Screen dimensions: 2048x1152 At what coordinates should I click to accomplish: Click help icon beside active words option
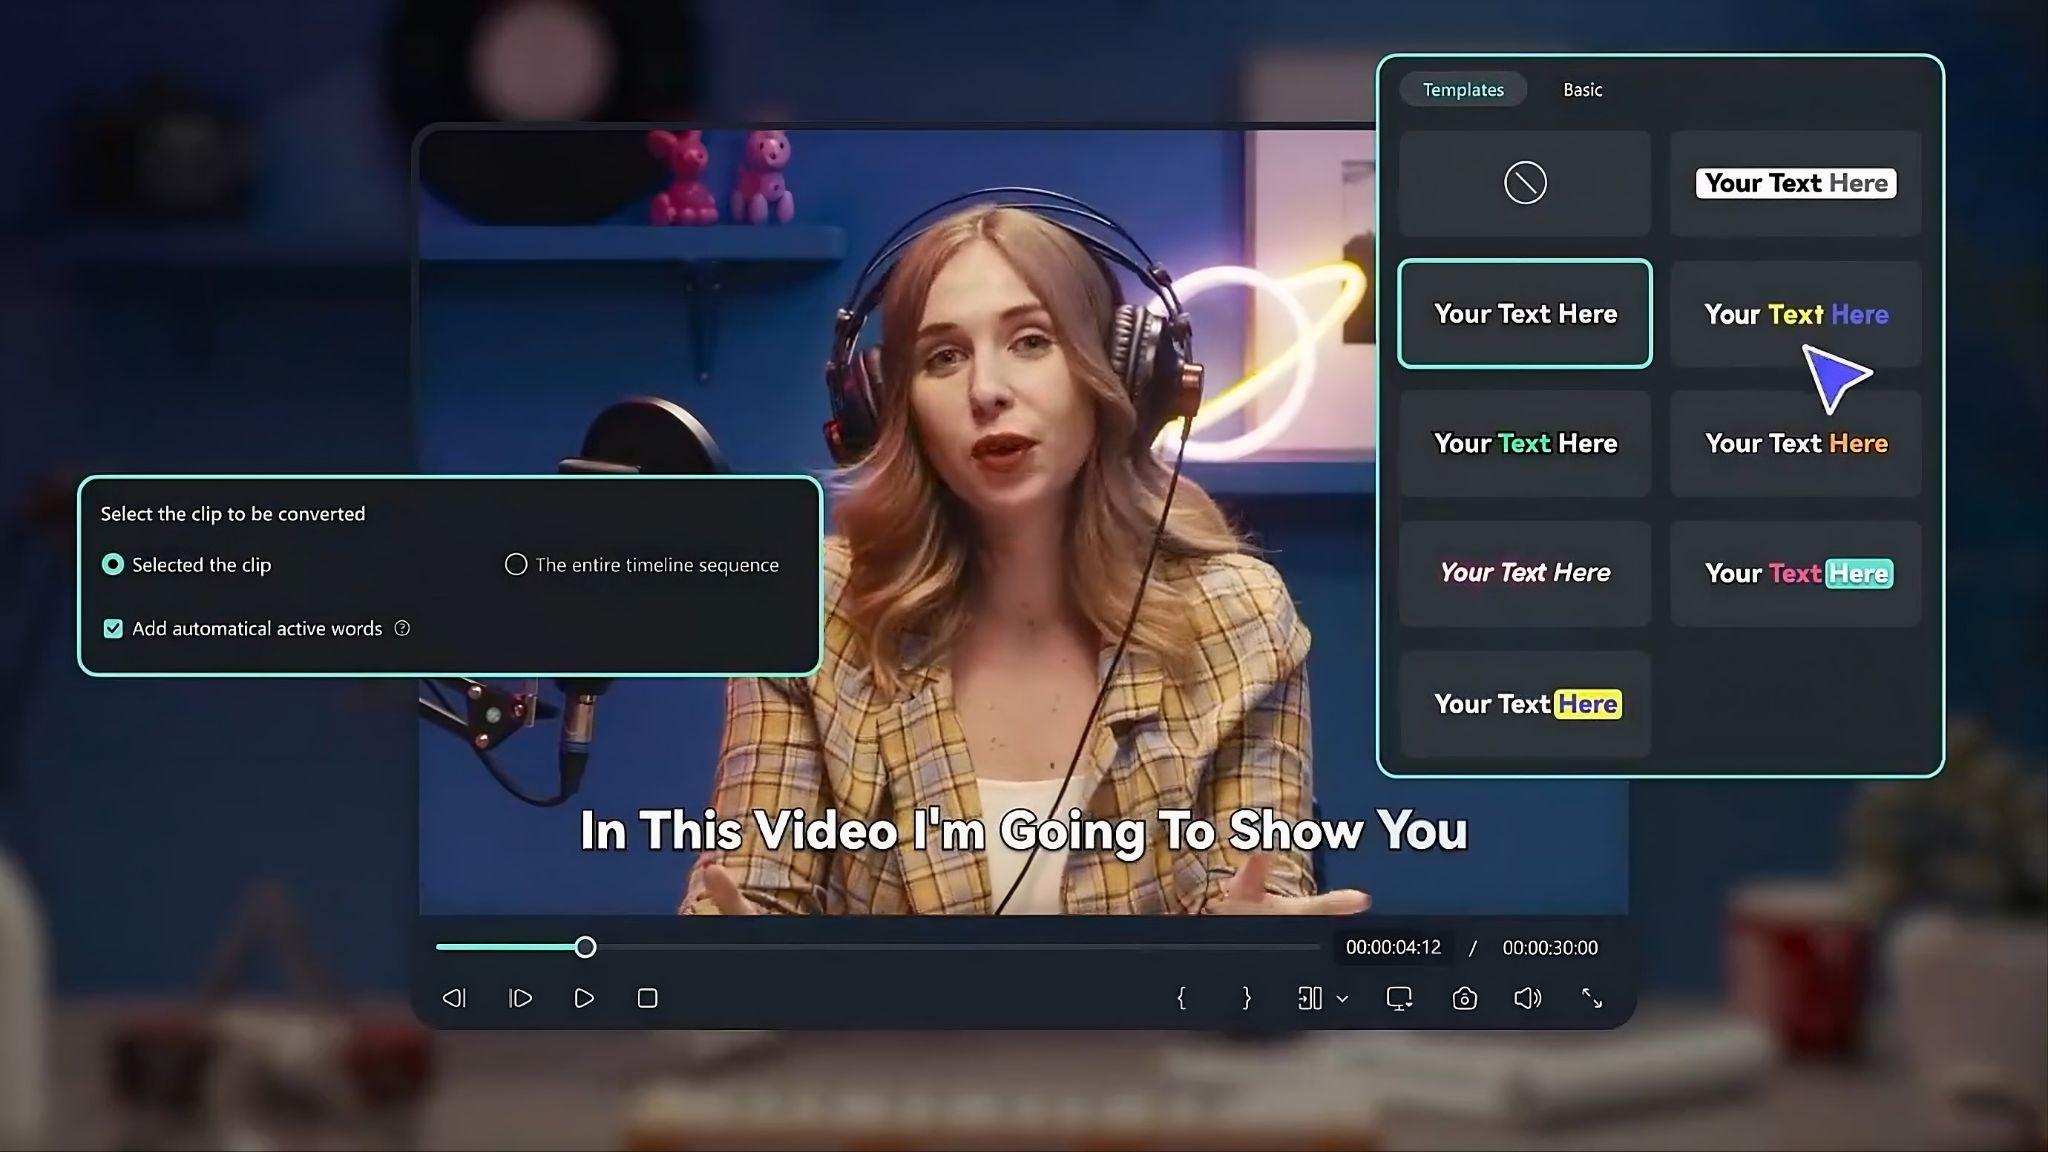point(402,629)
